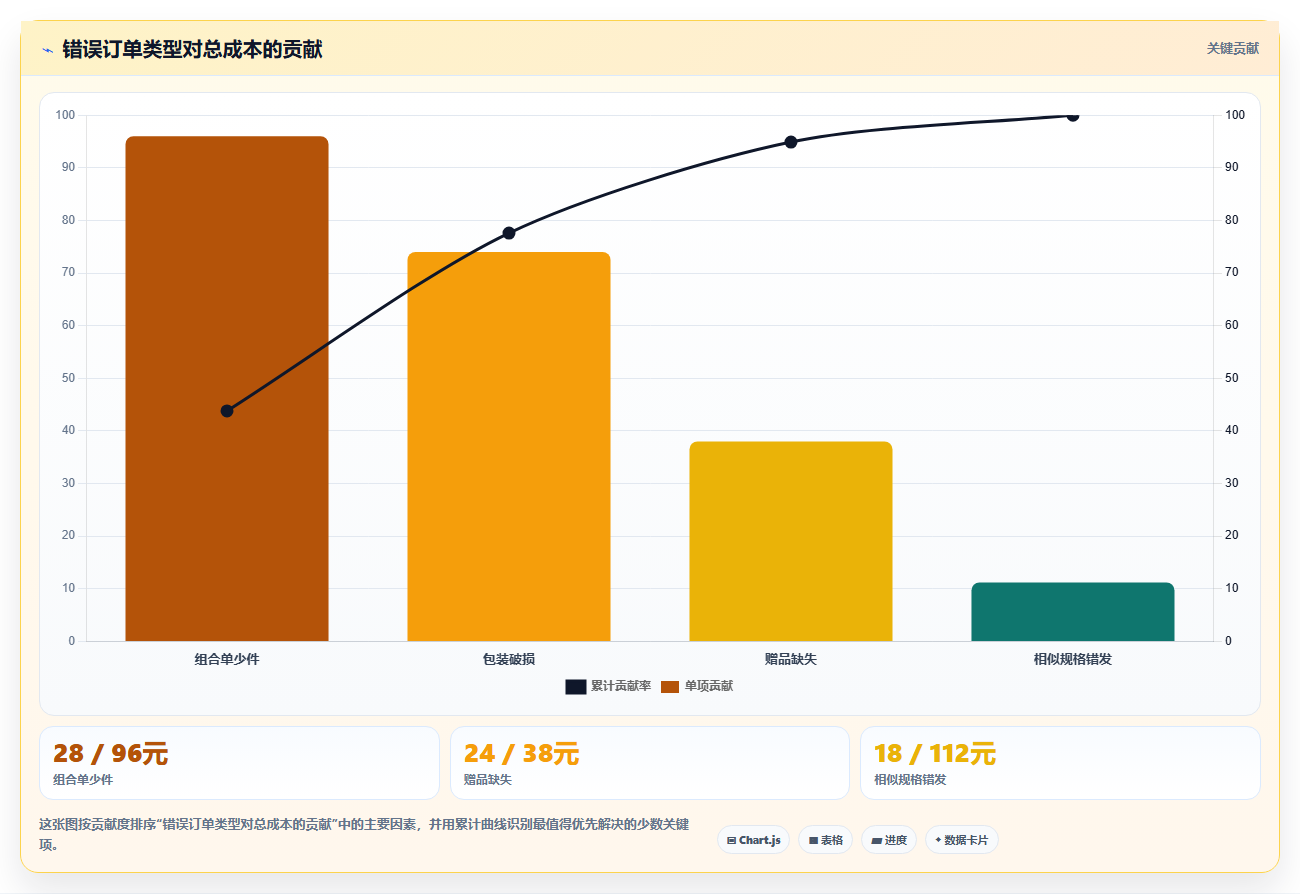The image size is (1300, 894).
Task: Click the Chart.js tag chip
Action: (x=753, y=840)
